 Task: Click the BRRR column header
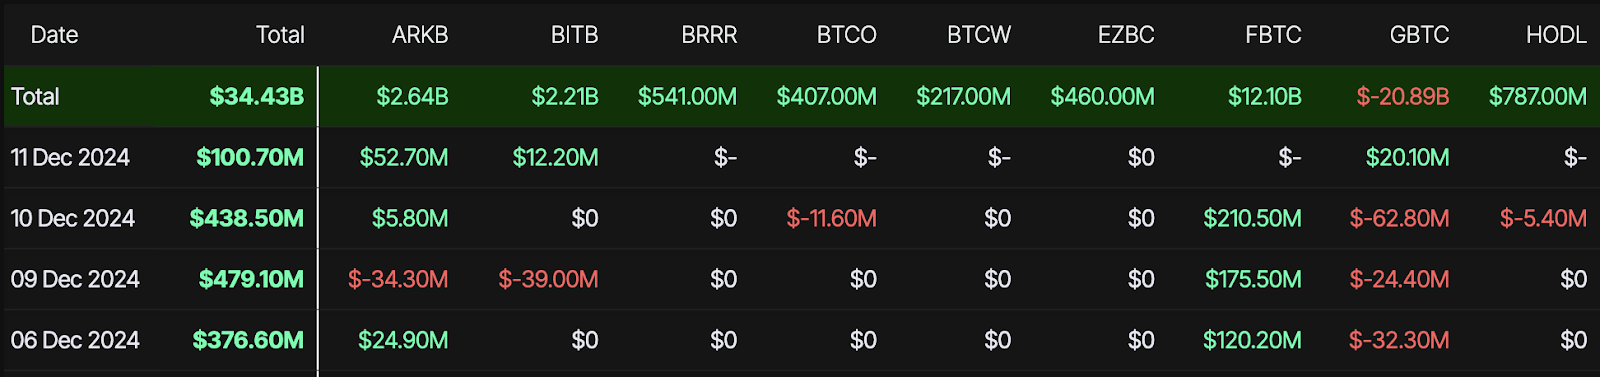pyautogui.click(x=709, y=35)
